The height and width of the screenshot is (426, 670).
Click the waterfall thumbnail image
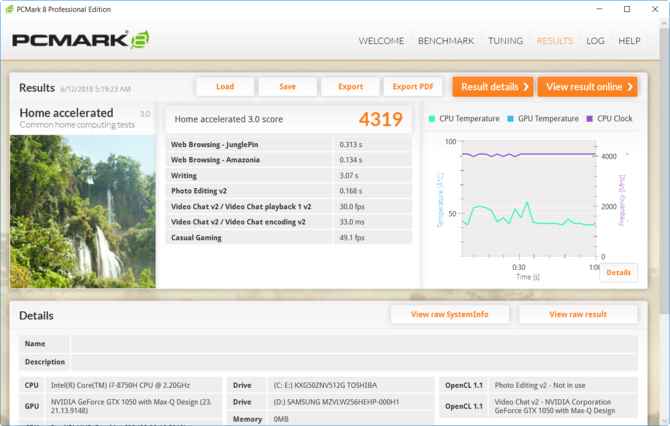(x=82, y=211)
